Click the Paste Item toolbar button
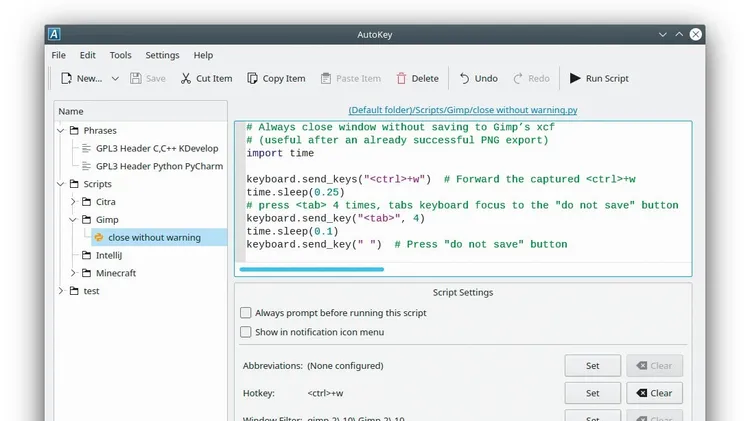The height and width of the screenshot is (421, 750). [351, 78]
